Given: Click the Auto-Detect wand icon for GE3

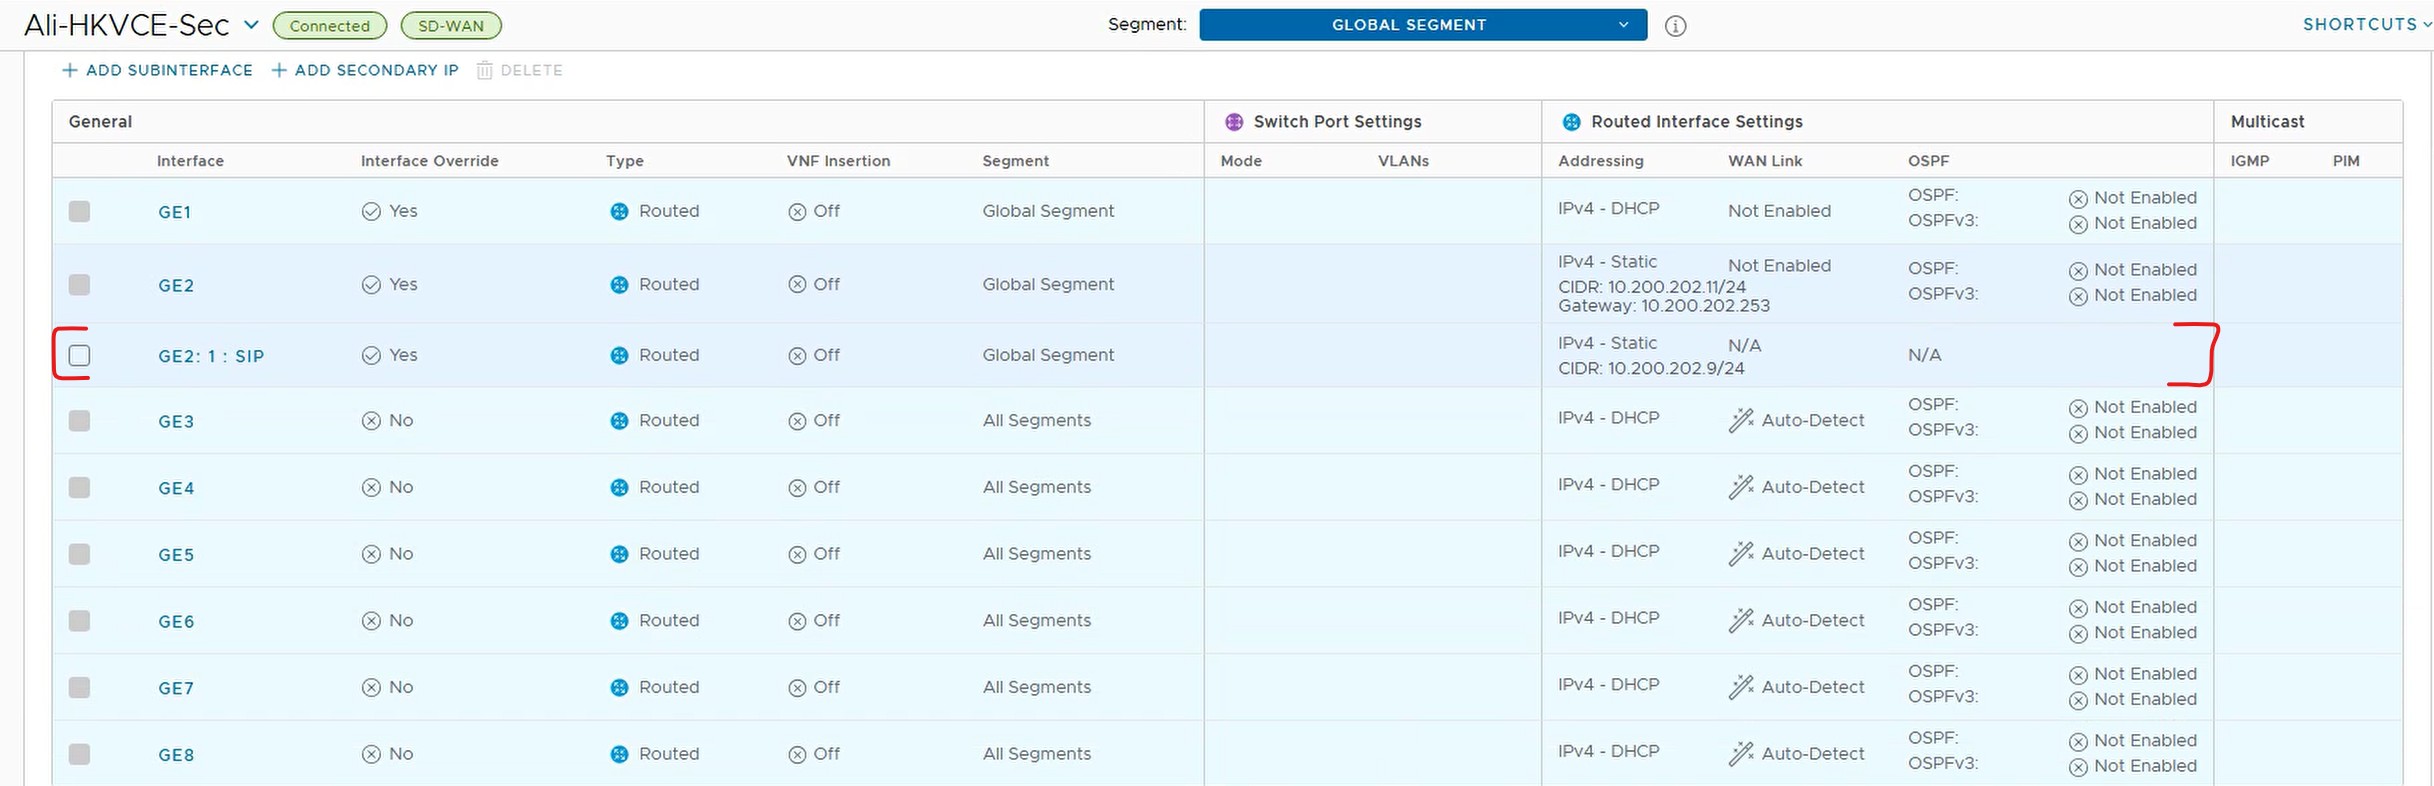Looking at the screenshot, I should point(1741,420).
